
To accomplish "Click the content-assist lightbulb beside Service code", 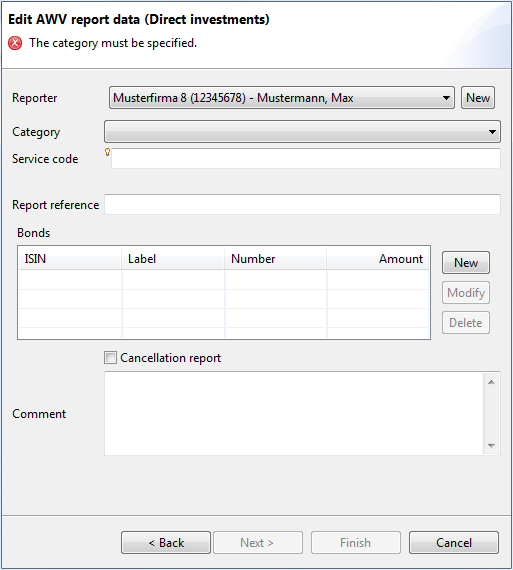I will (107, 152).
